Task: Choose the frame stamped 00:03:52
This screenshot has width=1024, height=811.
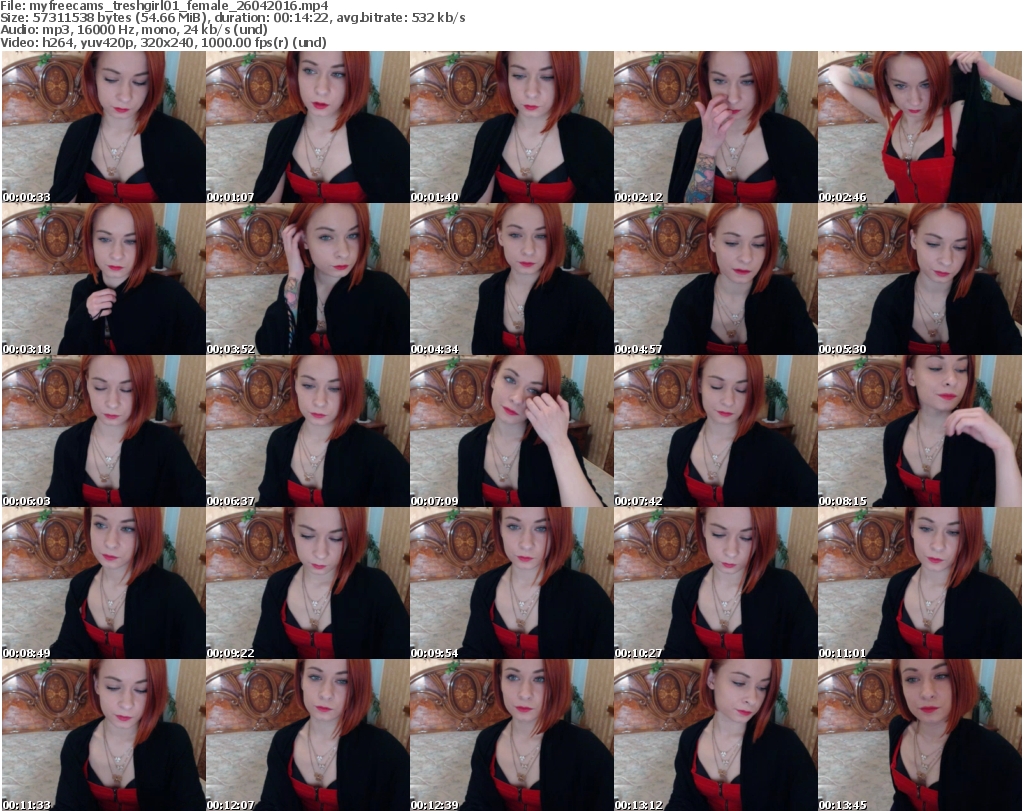Action: pos(308,279)
